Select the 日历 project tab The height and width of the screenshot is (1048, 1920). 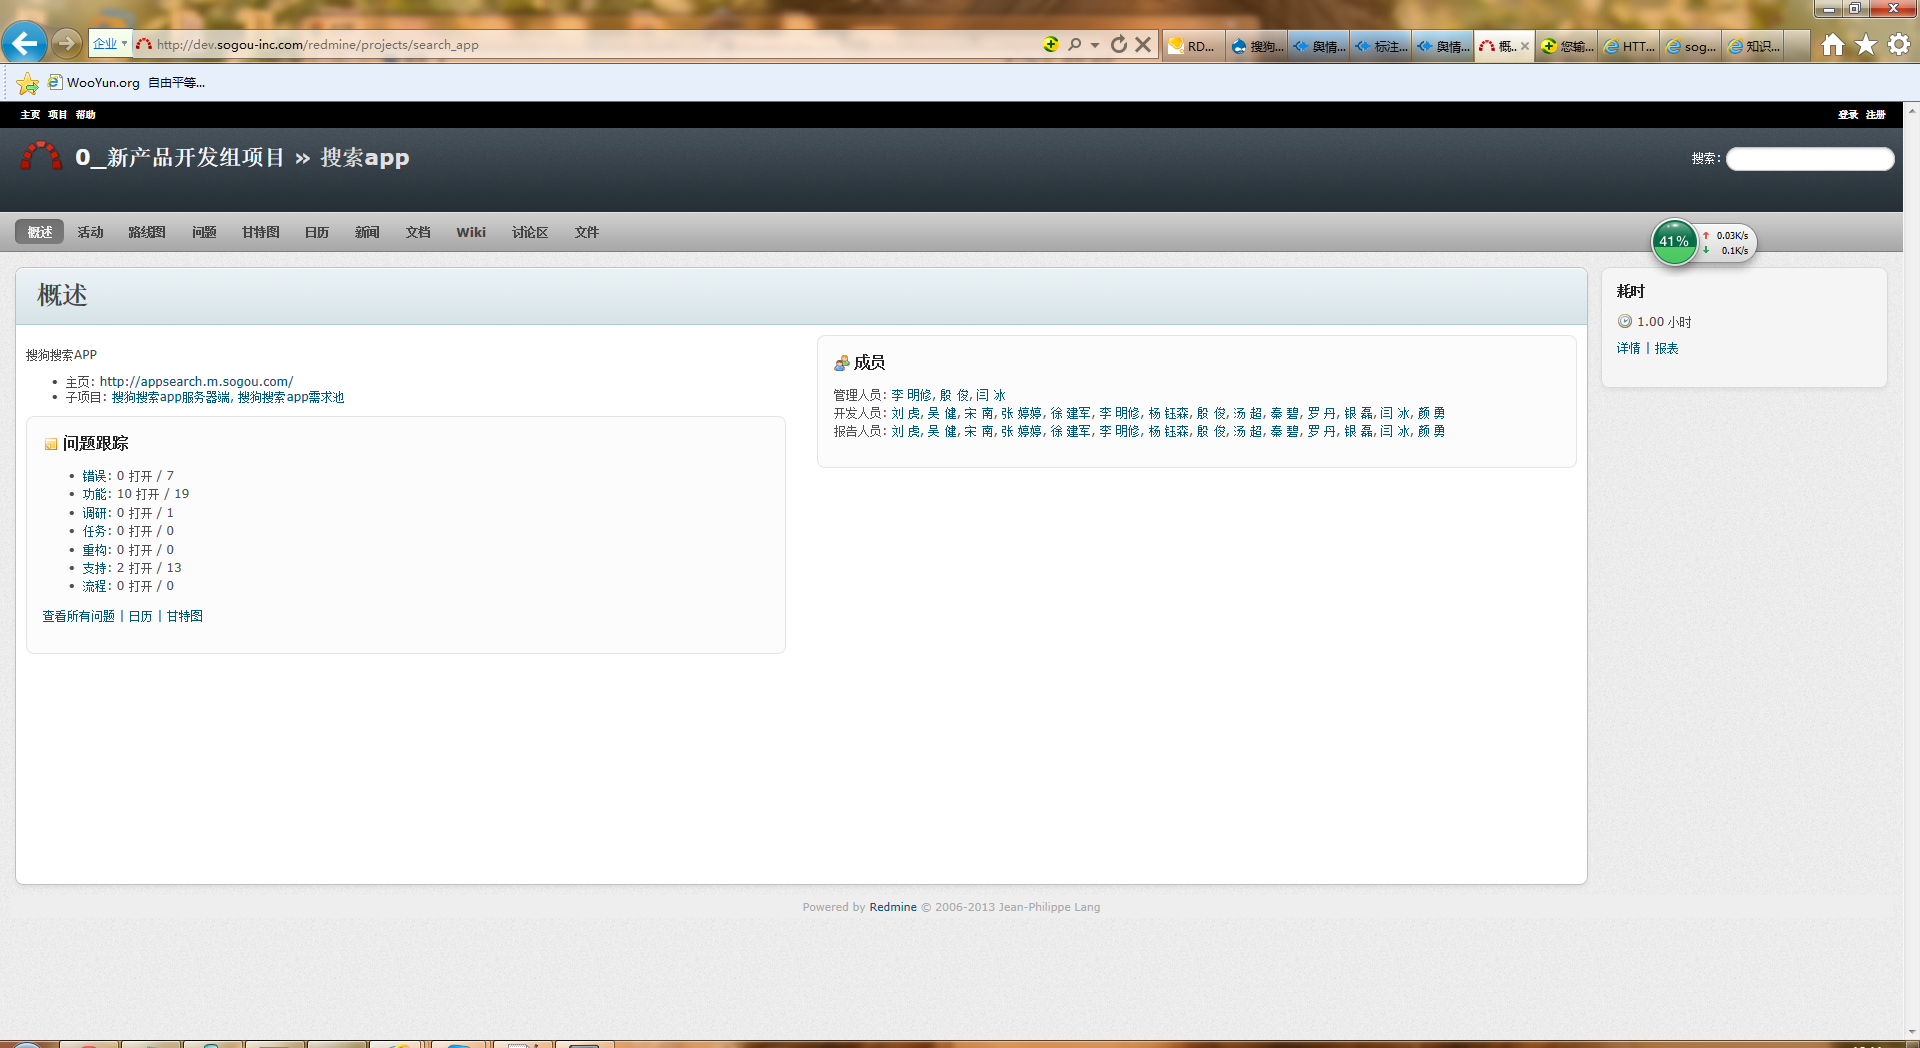pos(317,232)
